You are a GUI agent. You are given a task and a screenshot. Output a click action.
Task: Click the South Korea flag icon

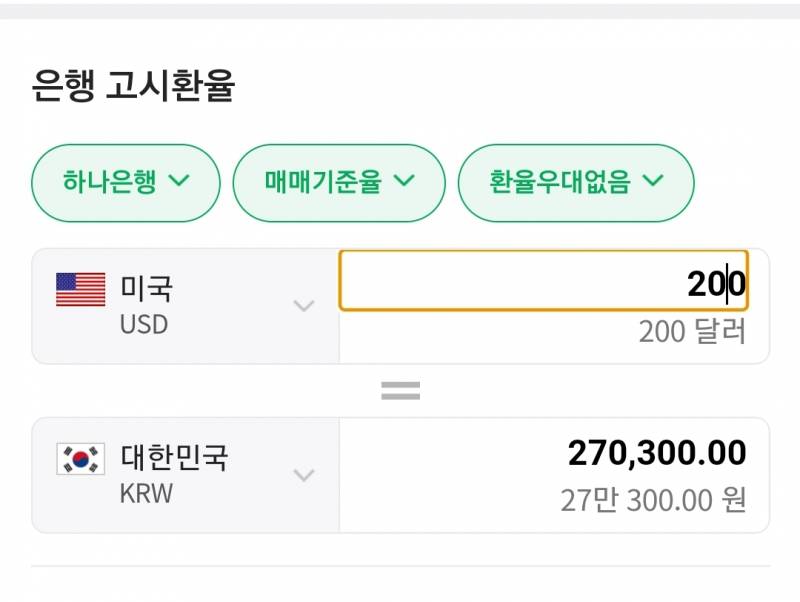click(80, 460)
